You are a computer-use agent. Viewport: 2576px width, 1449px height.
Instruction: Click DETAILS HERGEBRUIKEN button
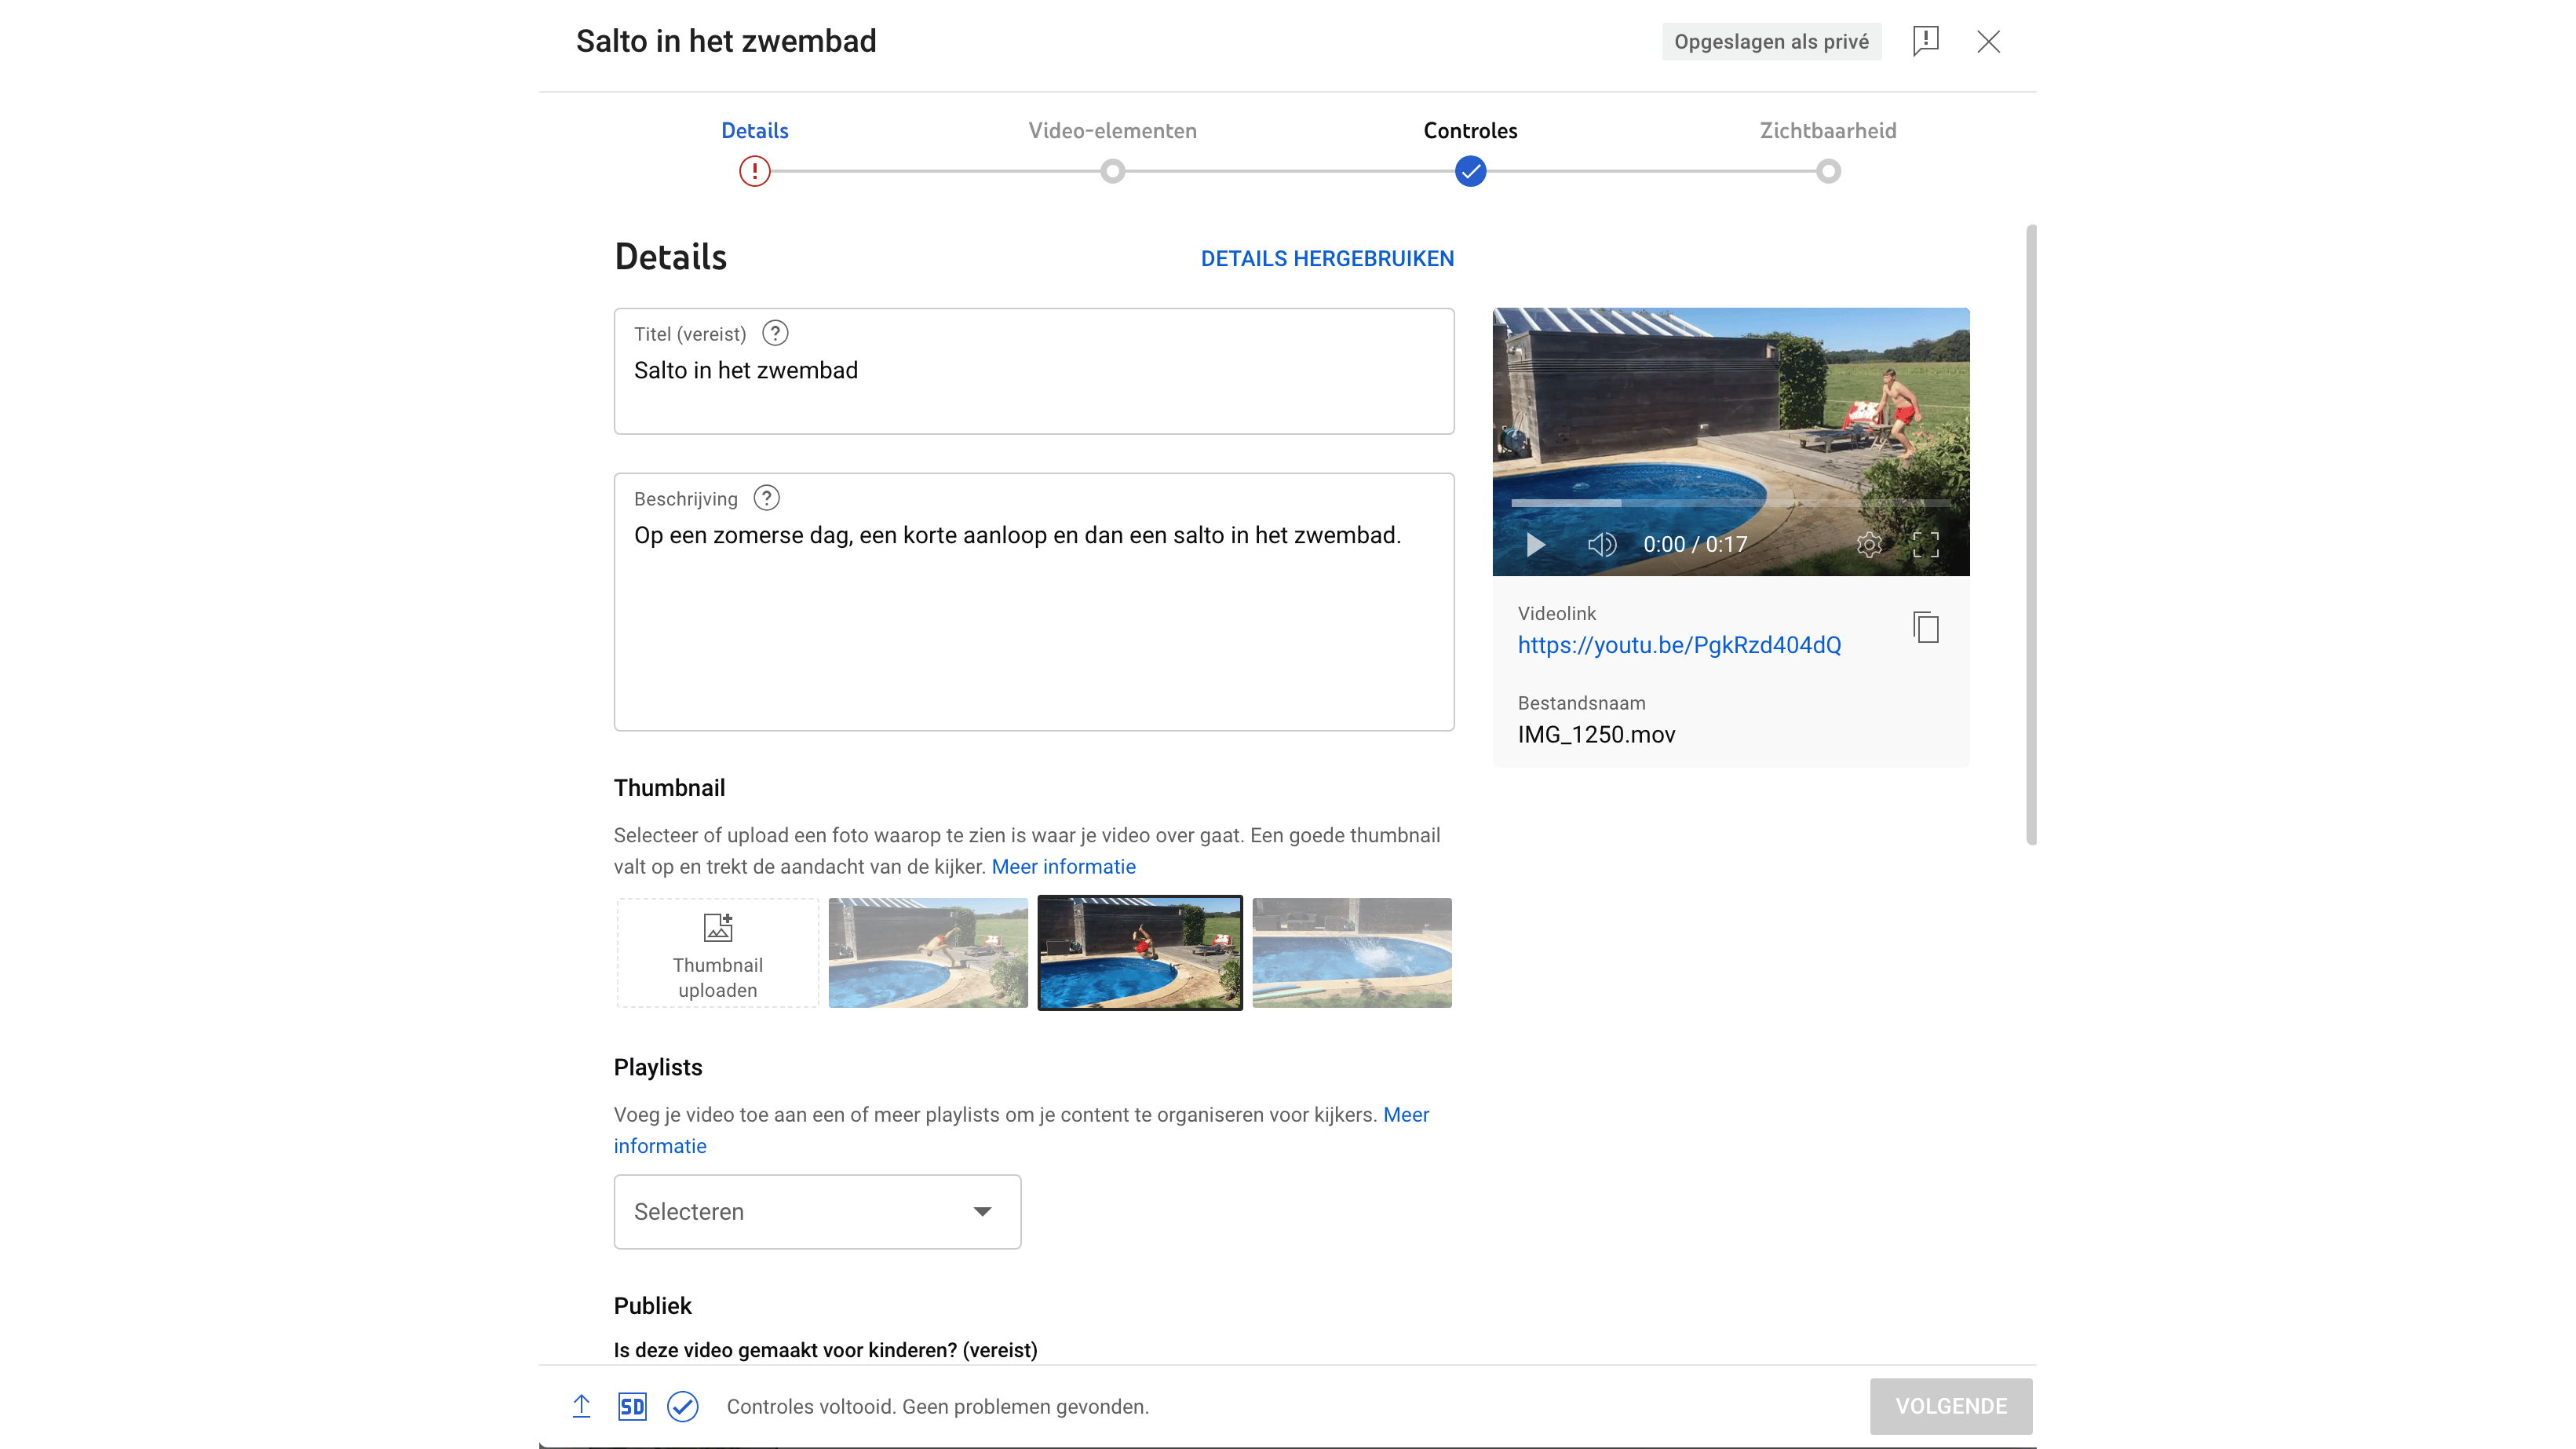click(x=1327, y=258)
